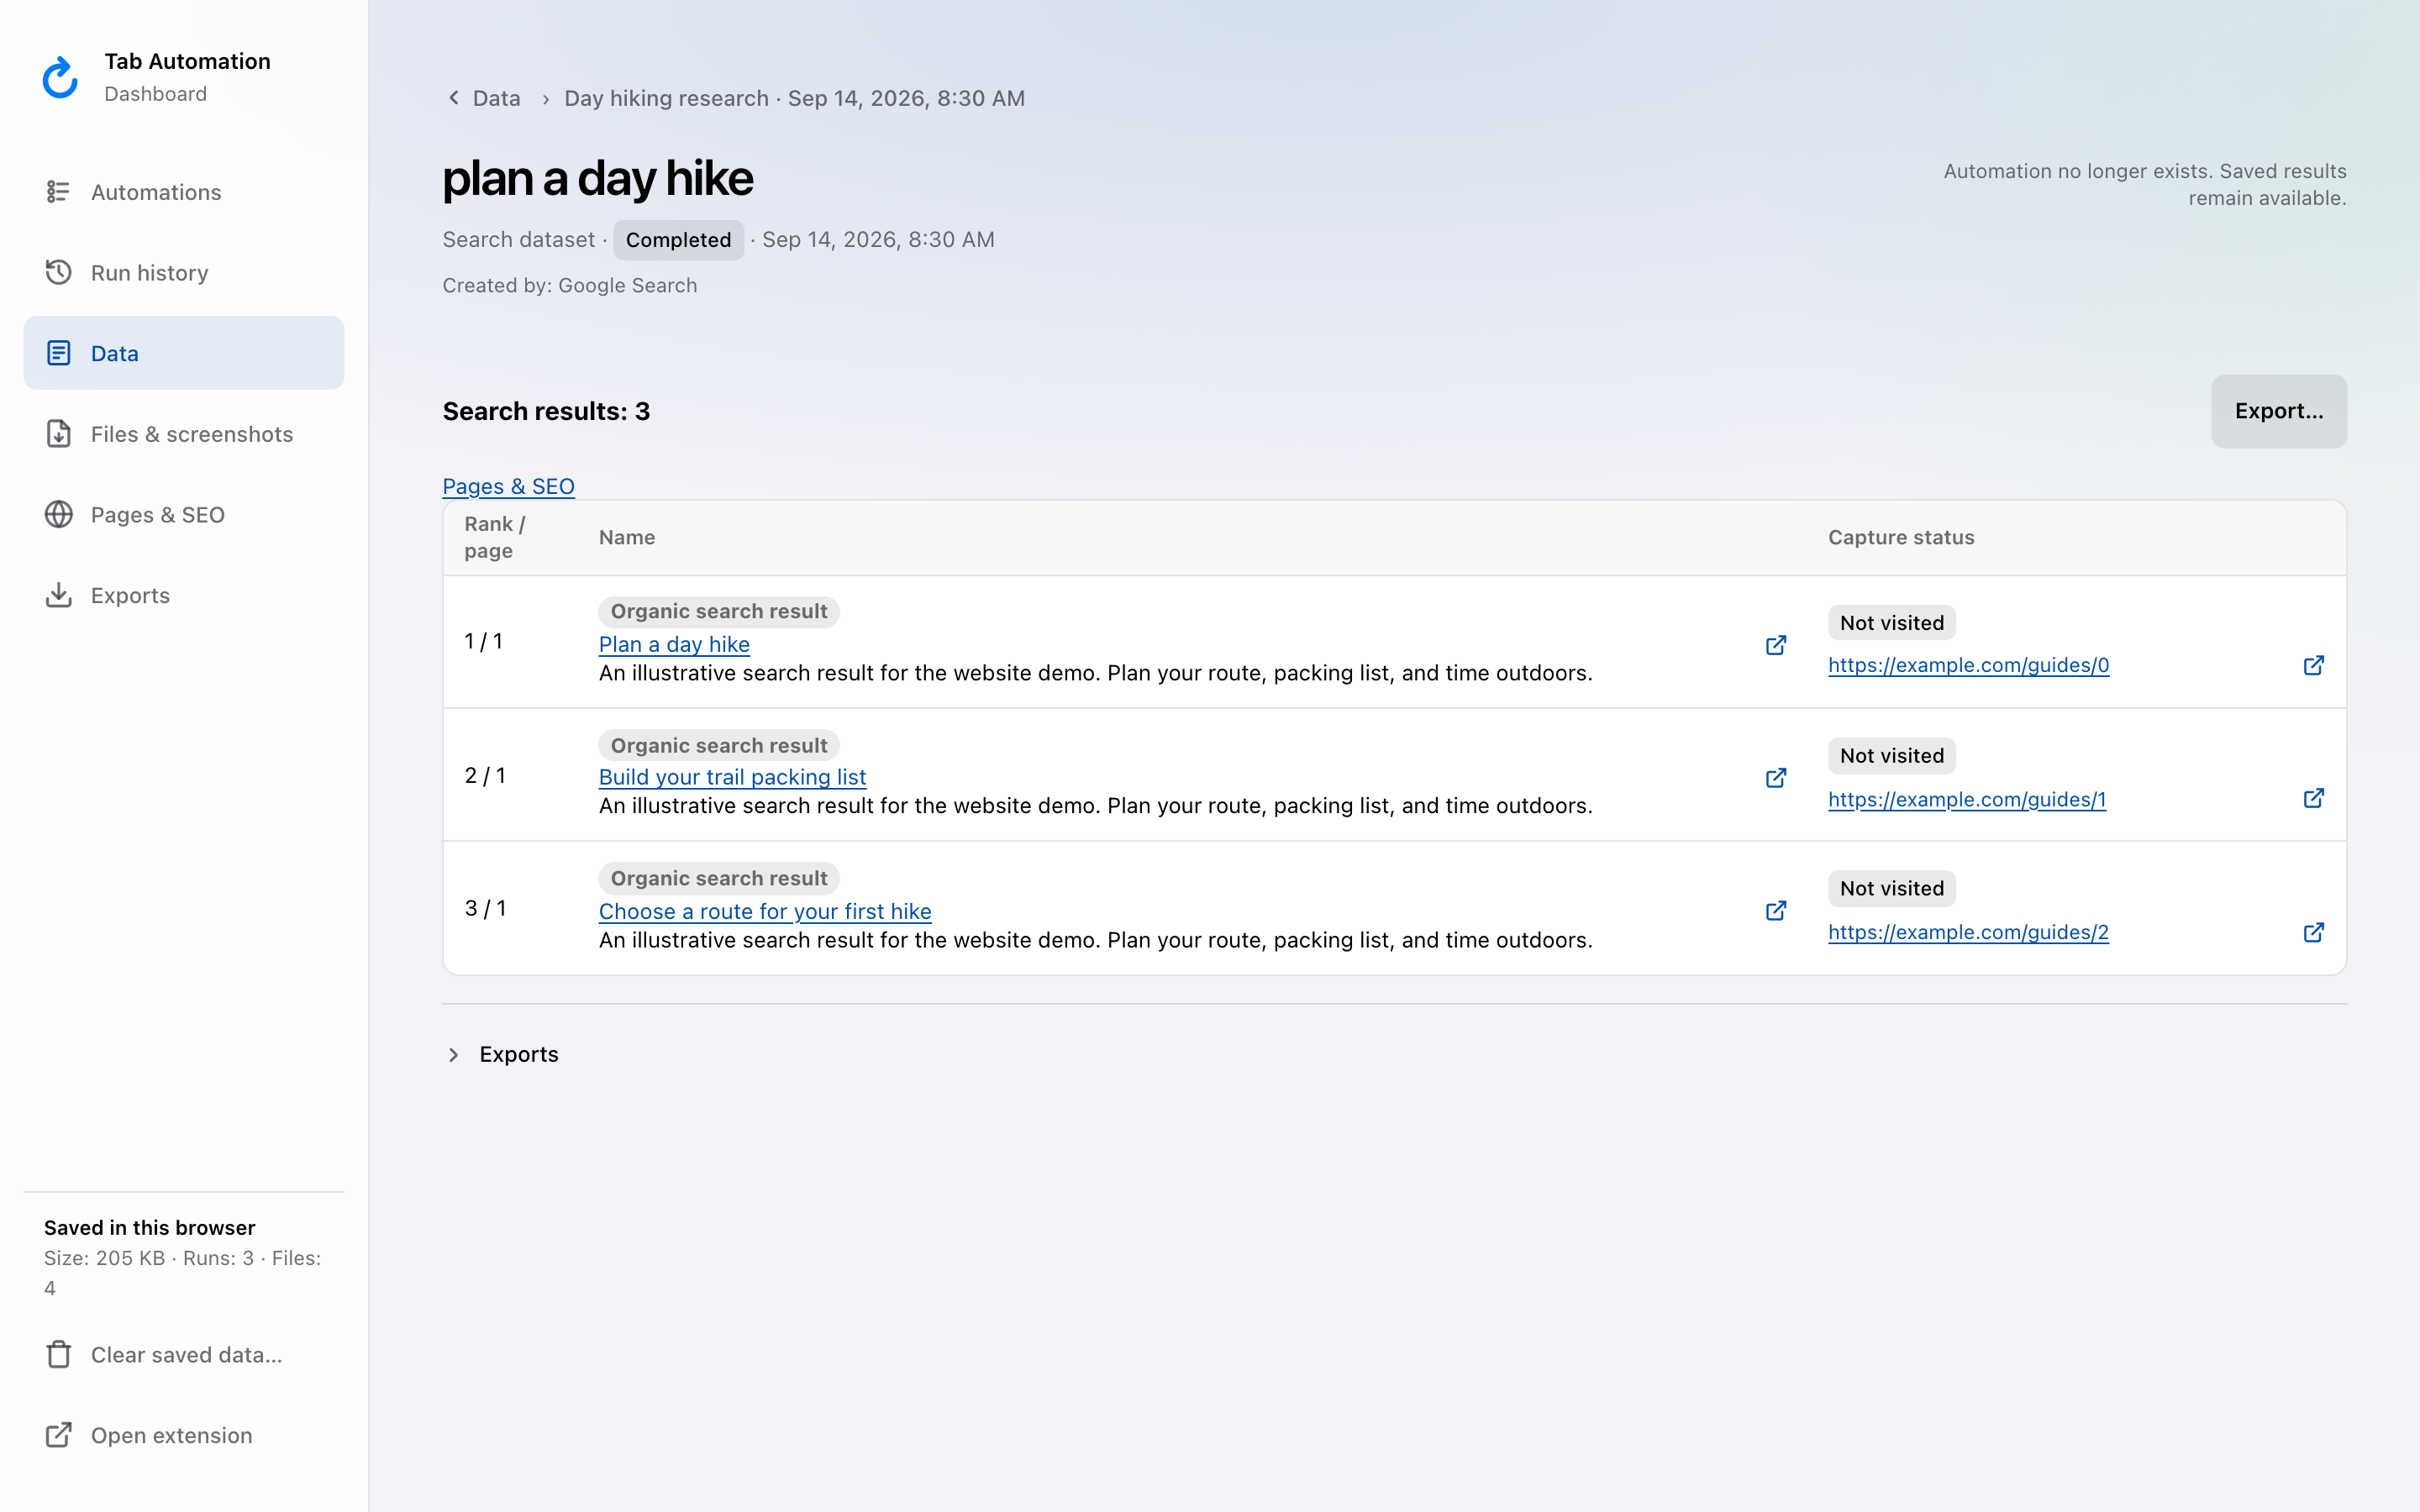
Task: Click the Files & screenshots file icon
Action: [x=58, y=434]
